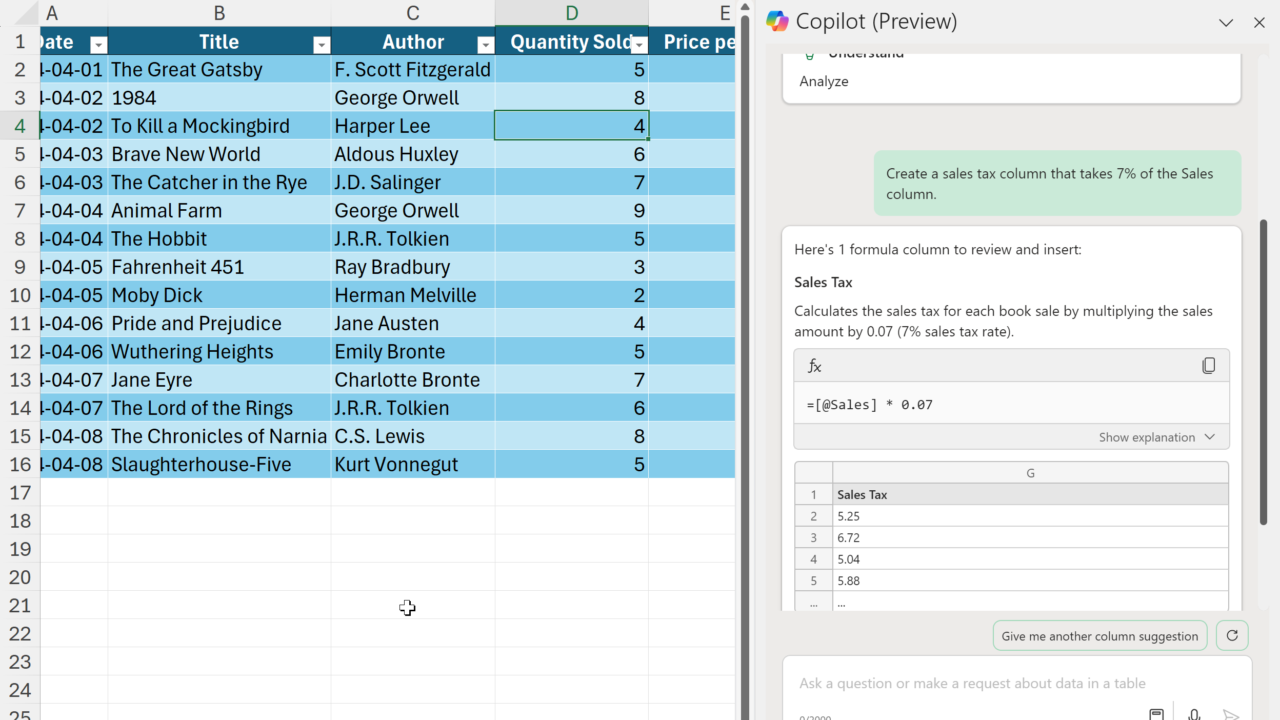1280x720 pixels.
Task: Click the Copilot question input field
Action: (1017, 684)
